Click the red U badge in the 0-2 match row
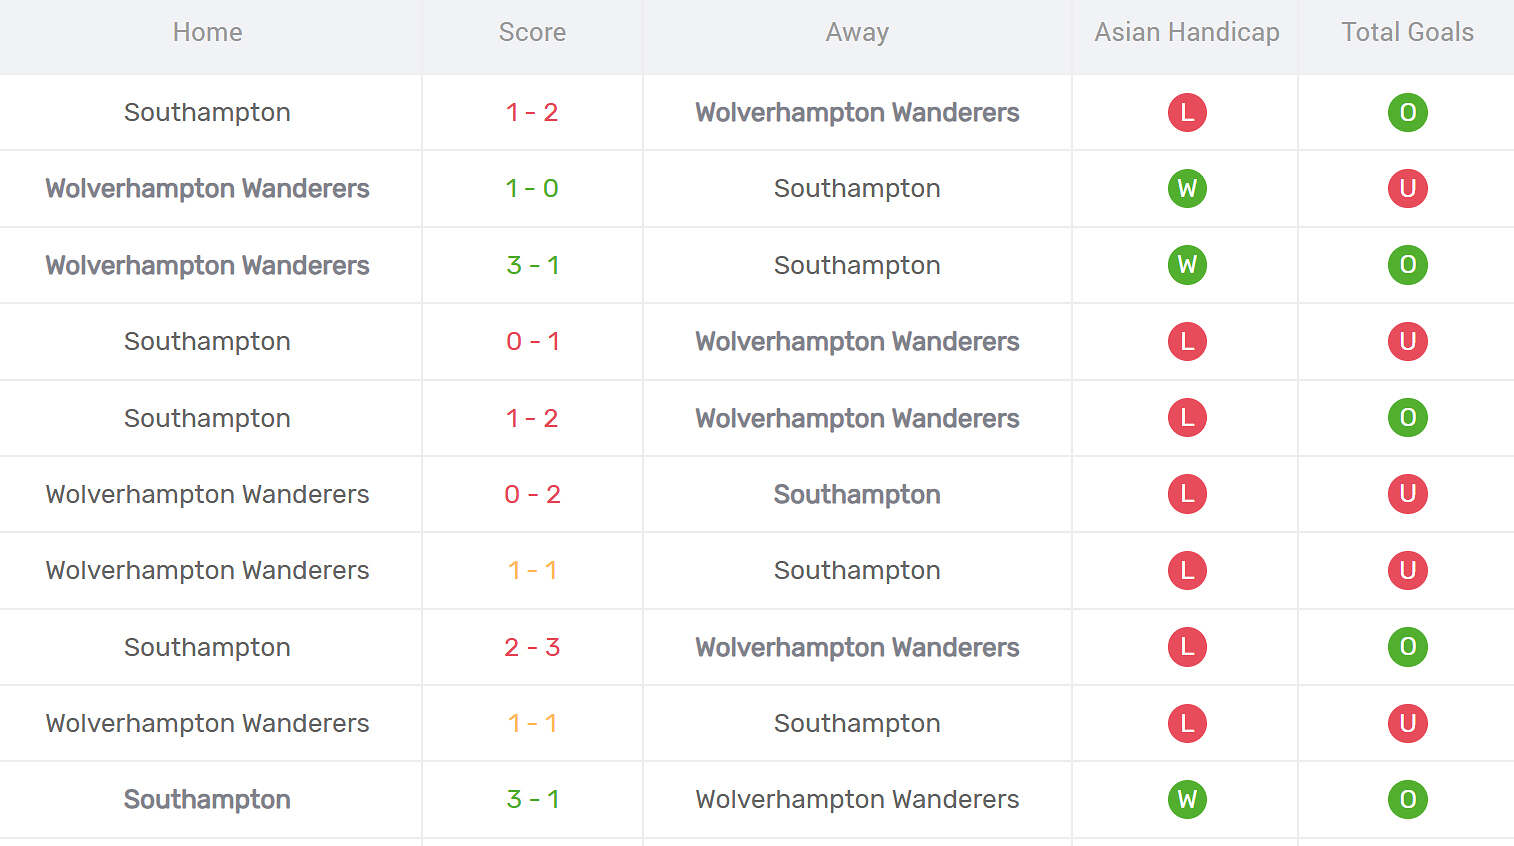 tap(1407, 494)
